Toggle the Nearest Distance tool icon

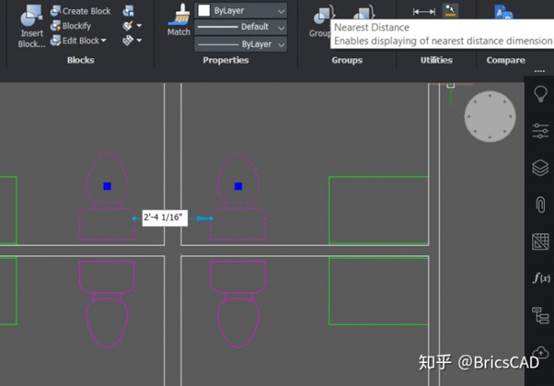(x=450, y=11)
